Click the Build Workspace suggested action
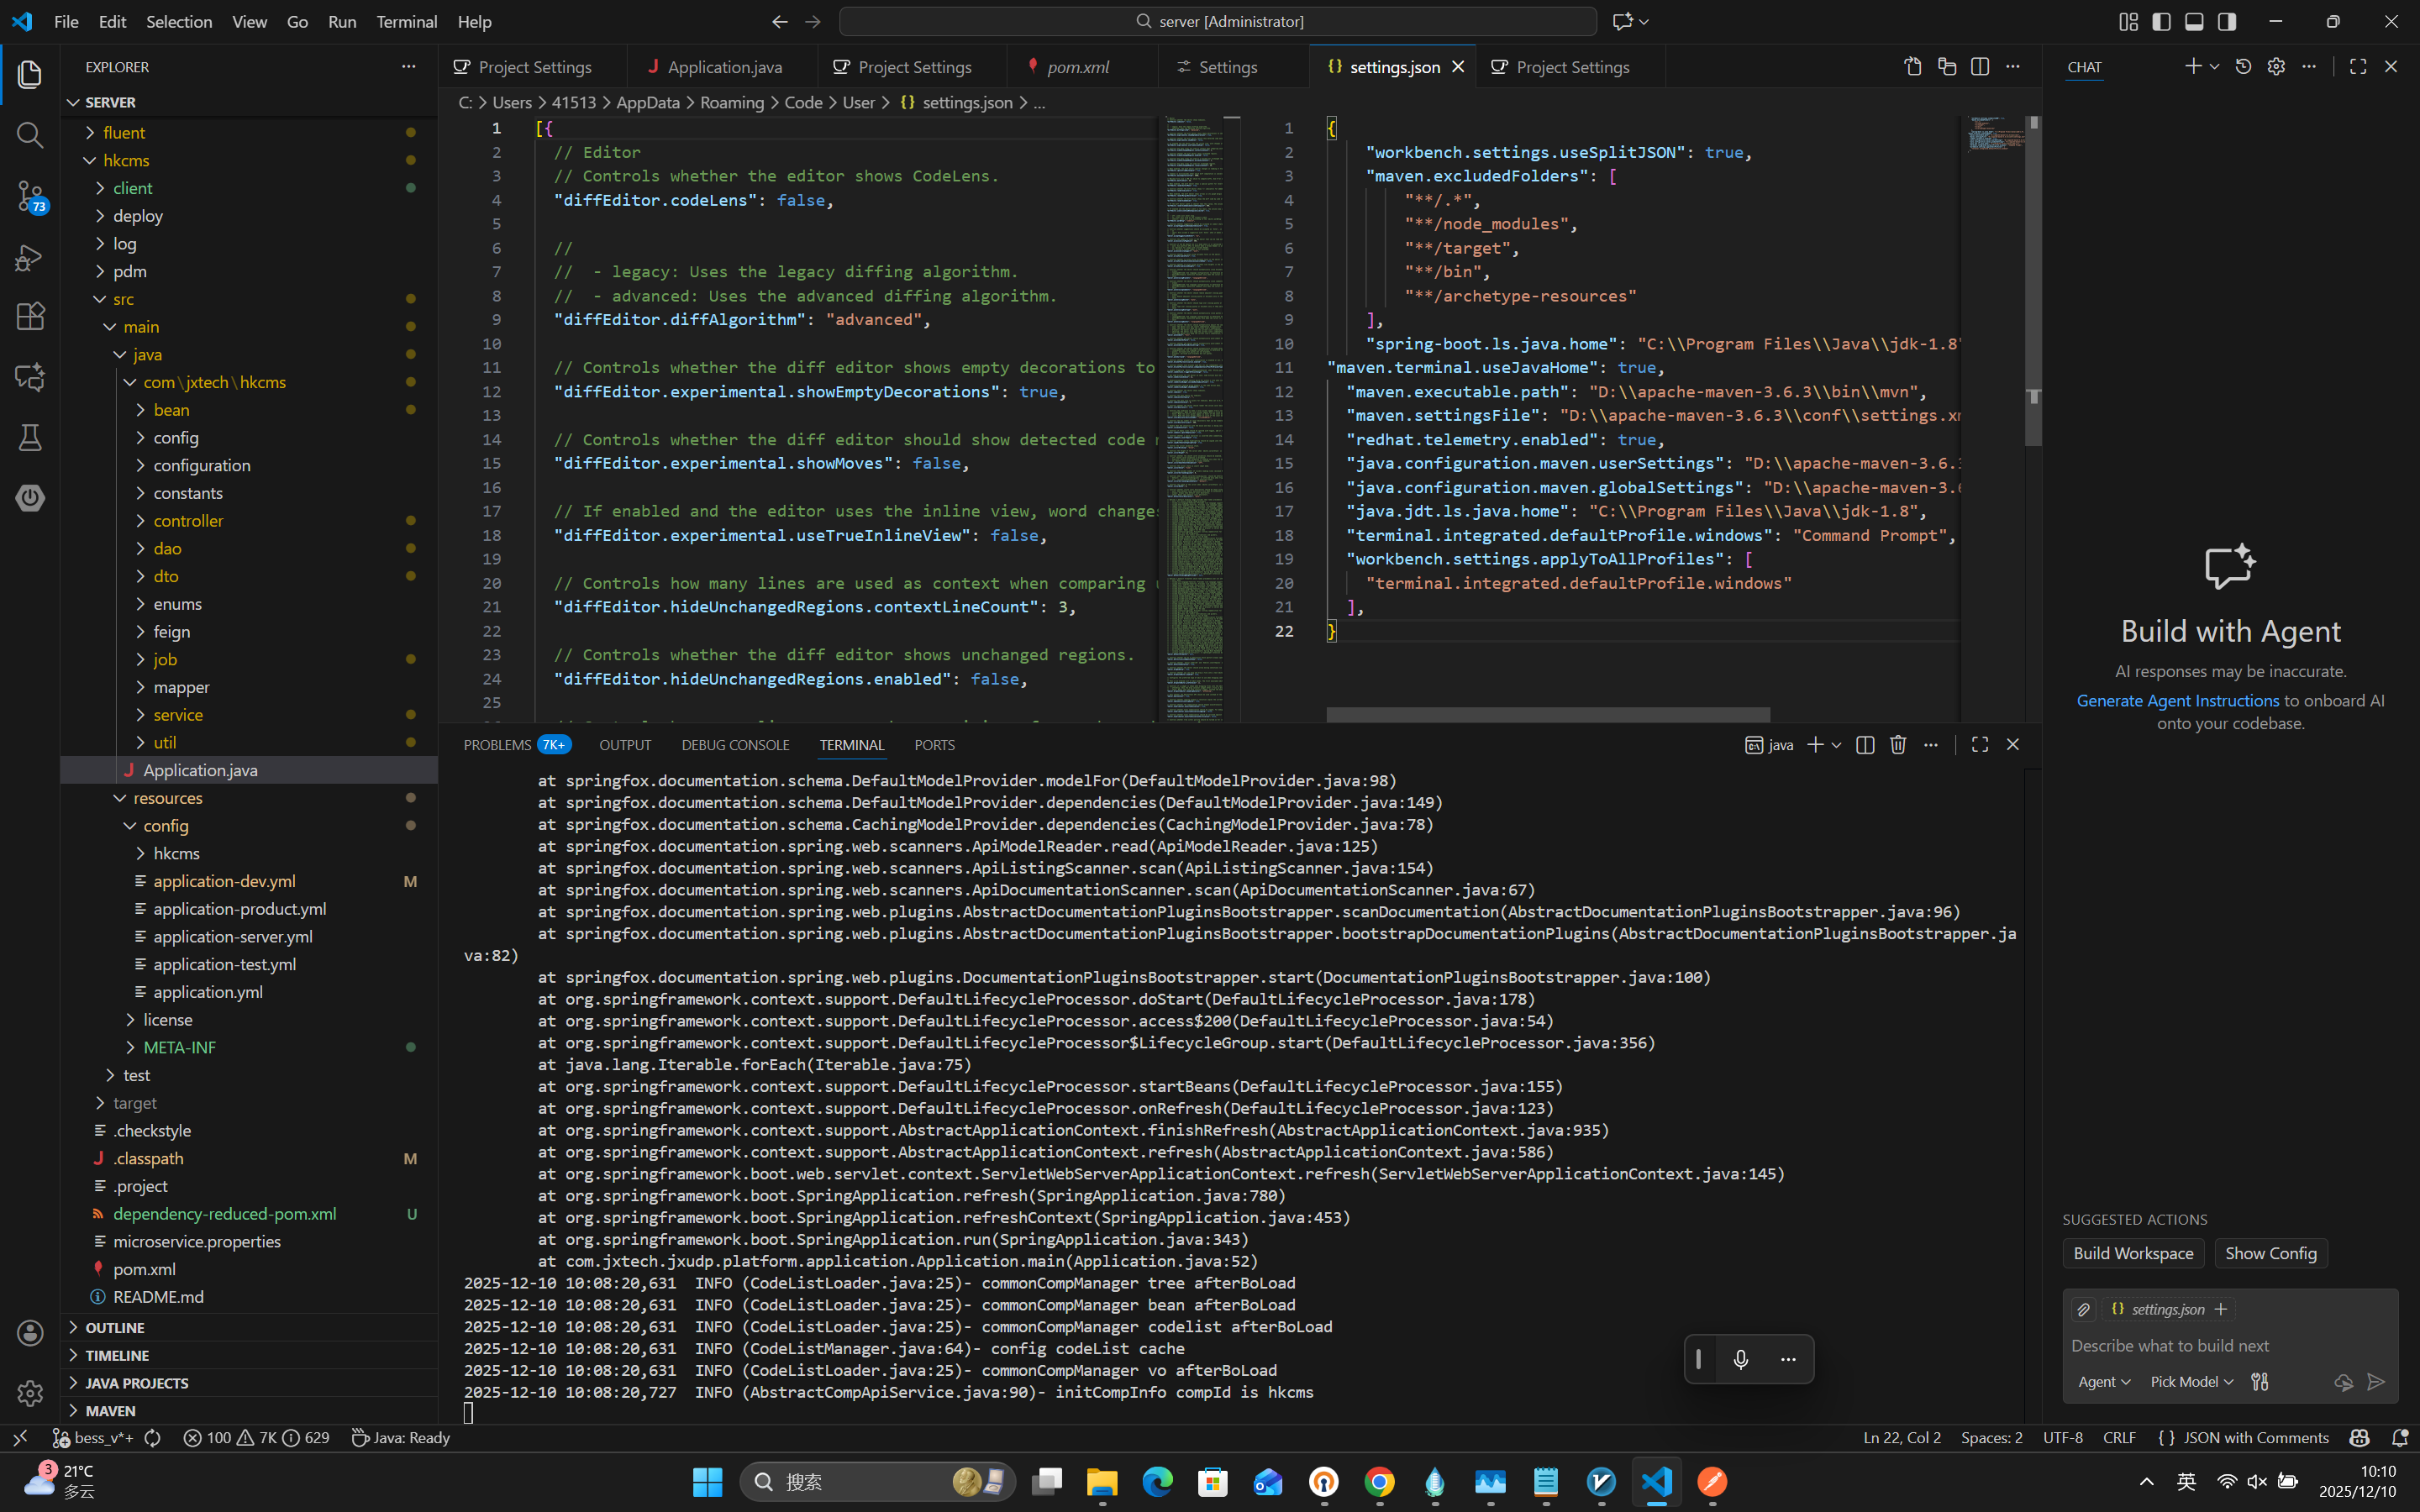 [x=2133, y=1253]
